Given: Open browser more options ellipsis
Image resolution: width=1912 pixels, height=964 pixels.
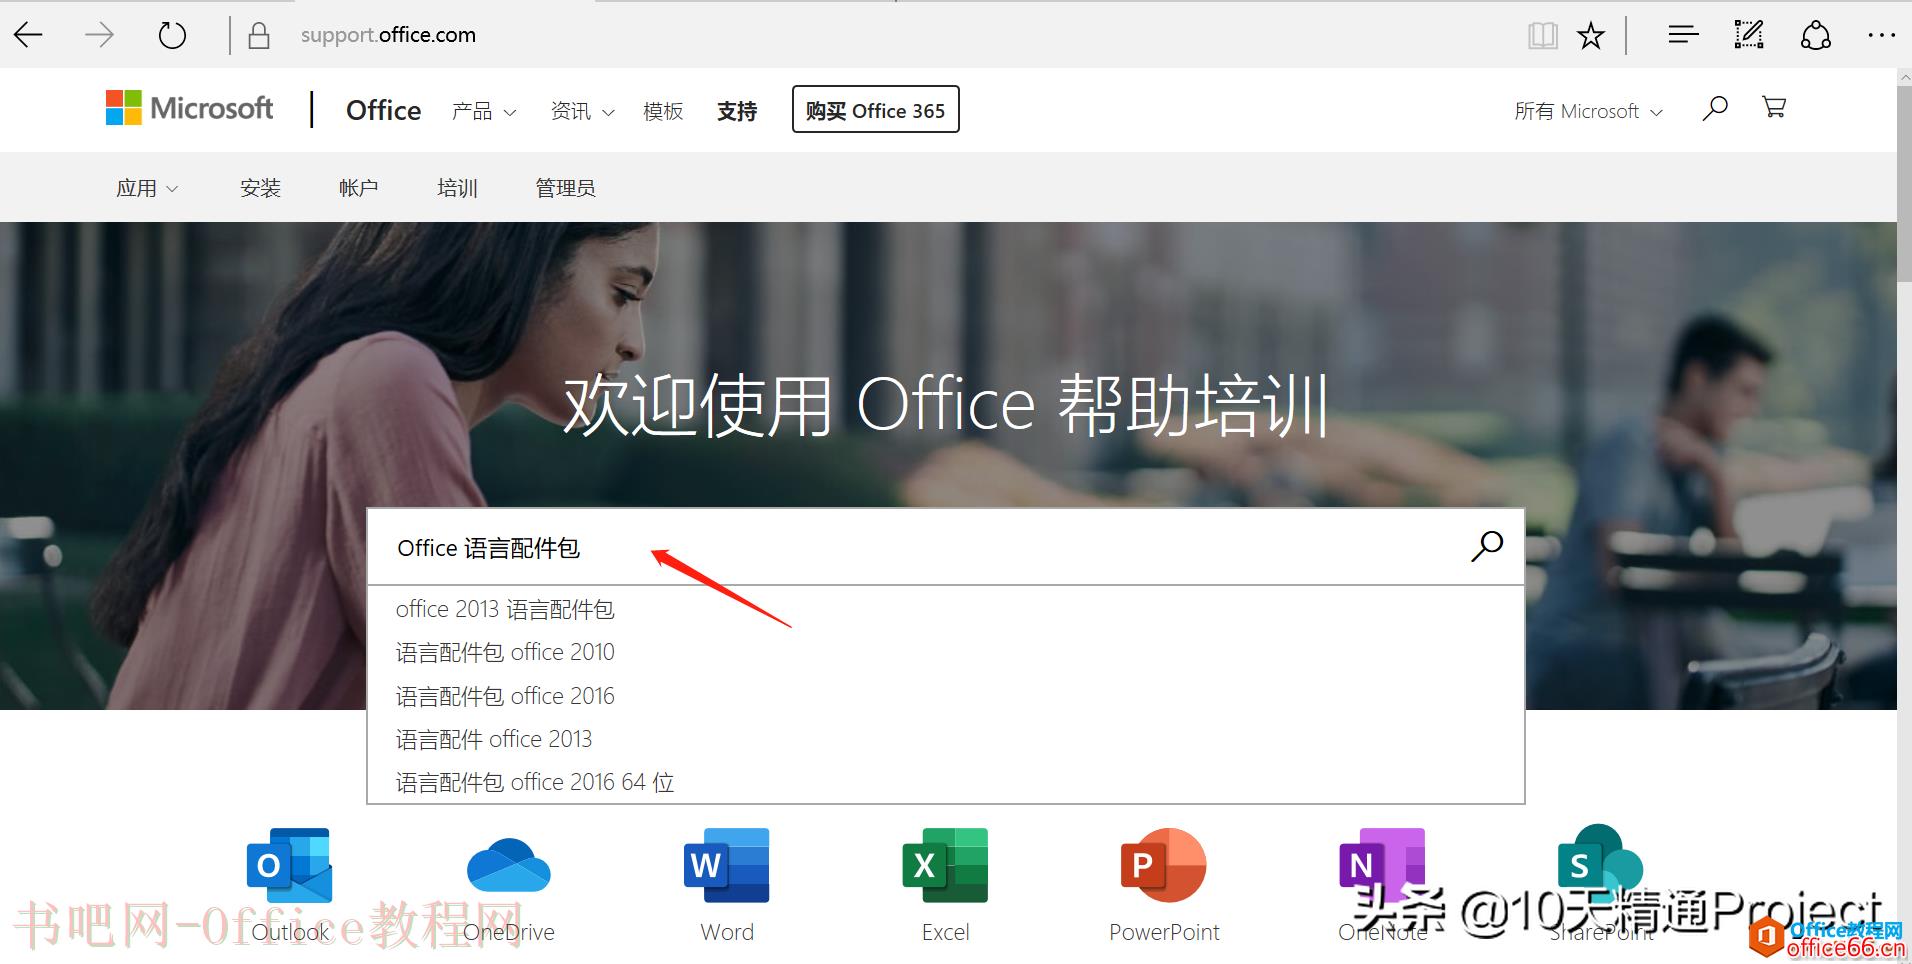Looking at the screenshot, I should coord(1881,36).
